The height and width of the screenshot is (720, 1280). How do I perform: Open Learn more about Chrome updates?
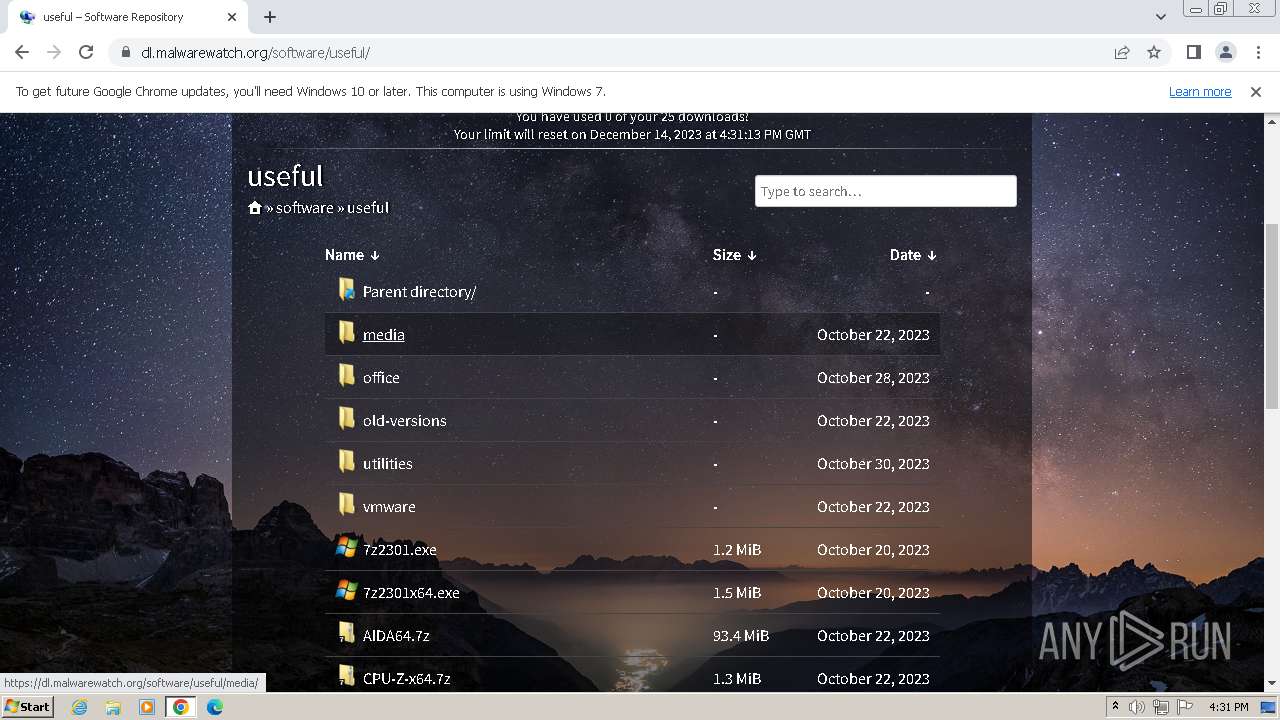coord(1200,91)
